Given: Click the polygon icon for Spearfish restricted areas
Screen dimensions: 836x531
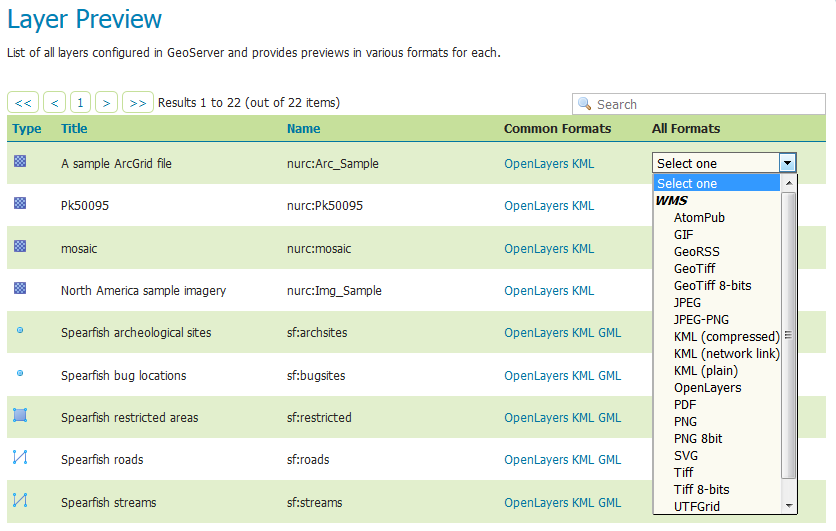Looking at the screenshot, I should (x=20, y=415).
